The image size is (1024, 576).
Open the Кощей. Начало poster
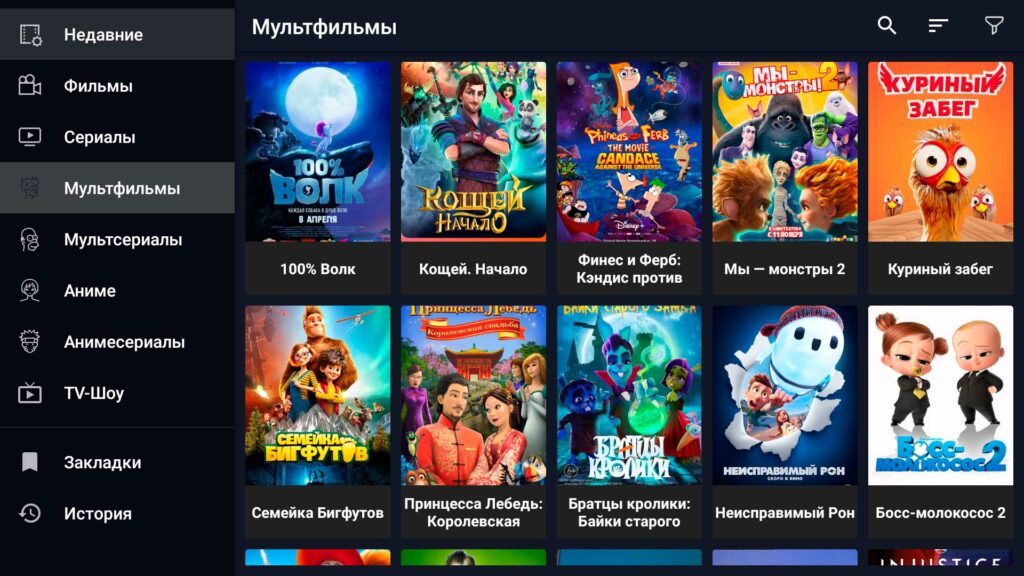click(x=473, y=152)
